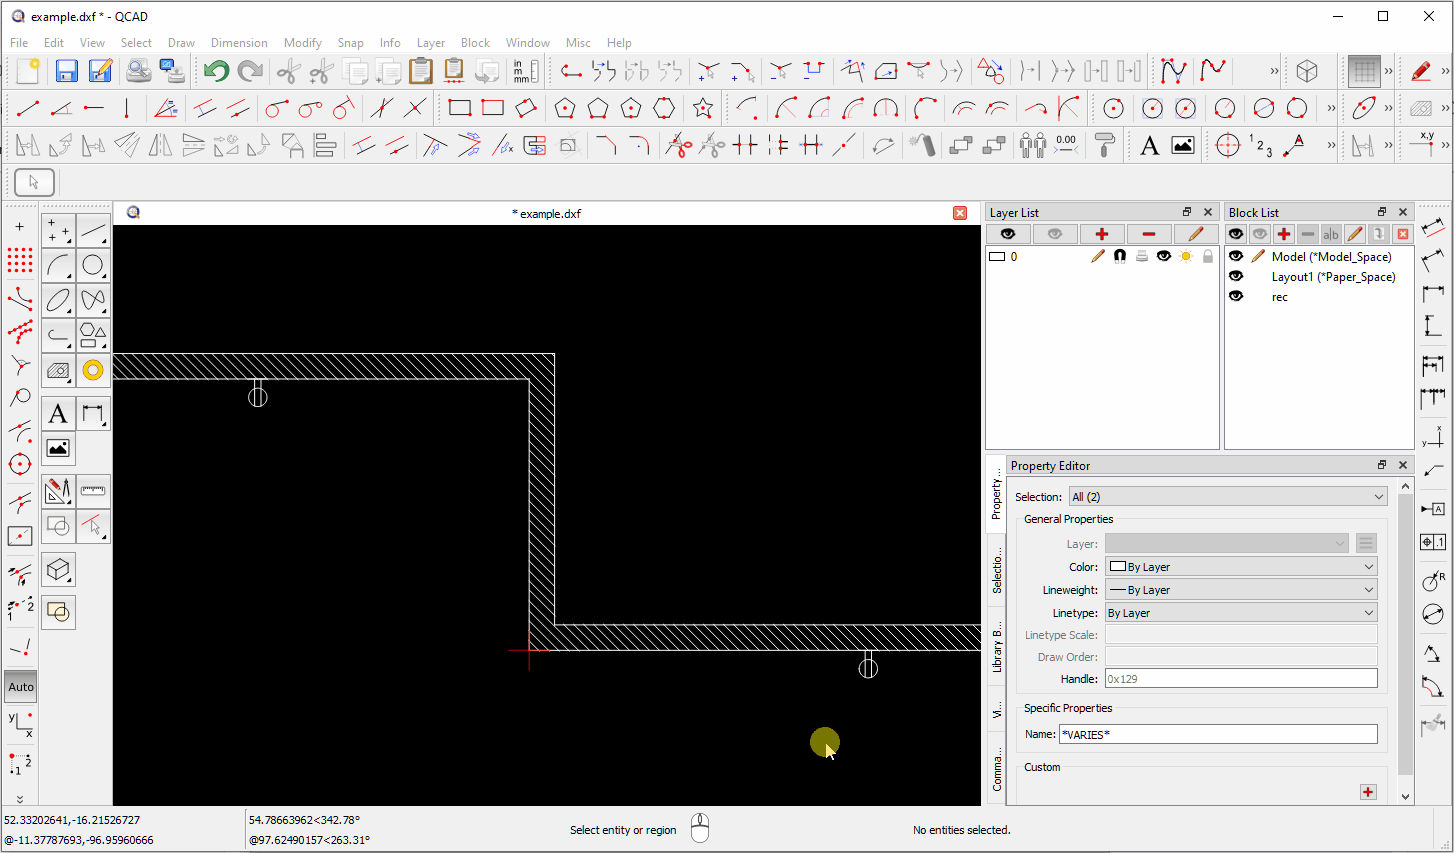
Task: Open the Point tools in left toolbox
Action: coord(59,230)
